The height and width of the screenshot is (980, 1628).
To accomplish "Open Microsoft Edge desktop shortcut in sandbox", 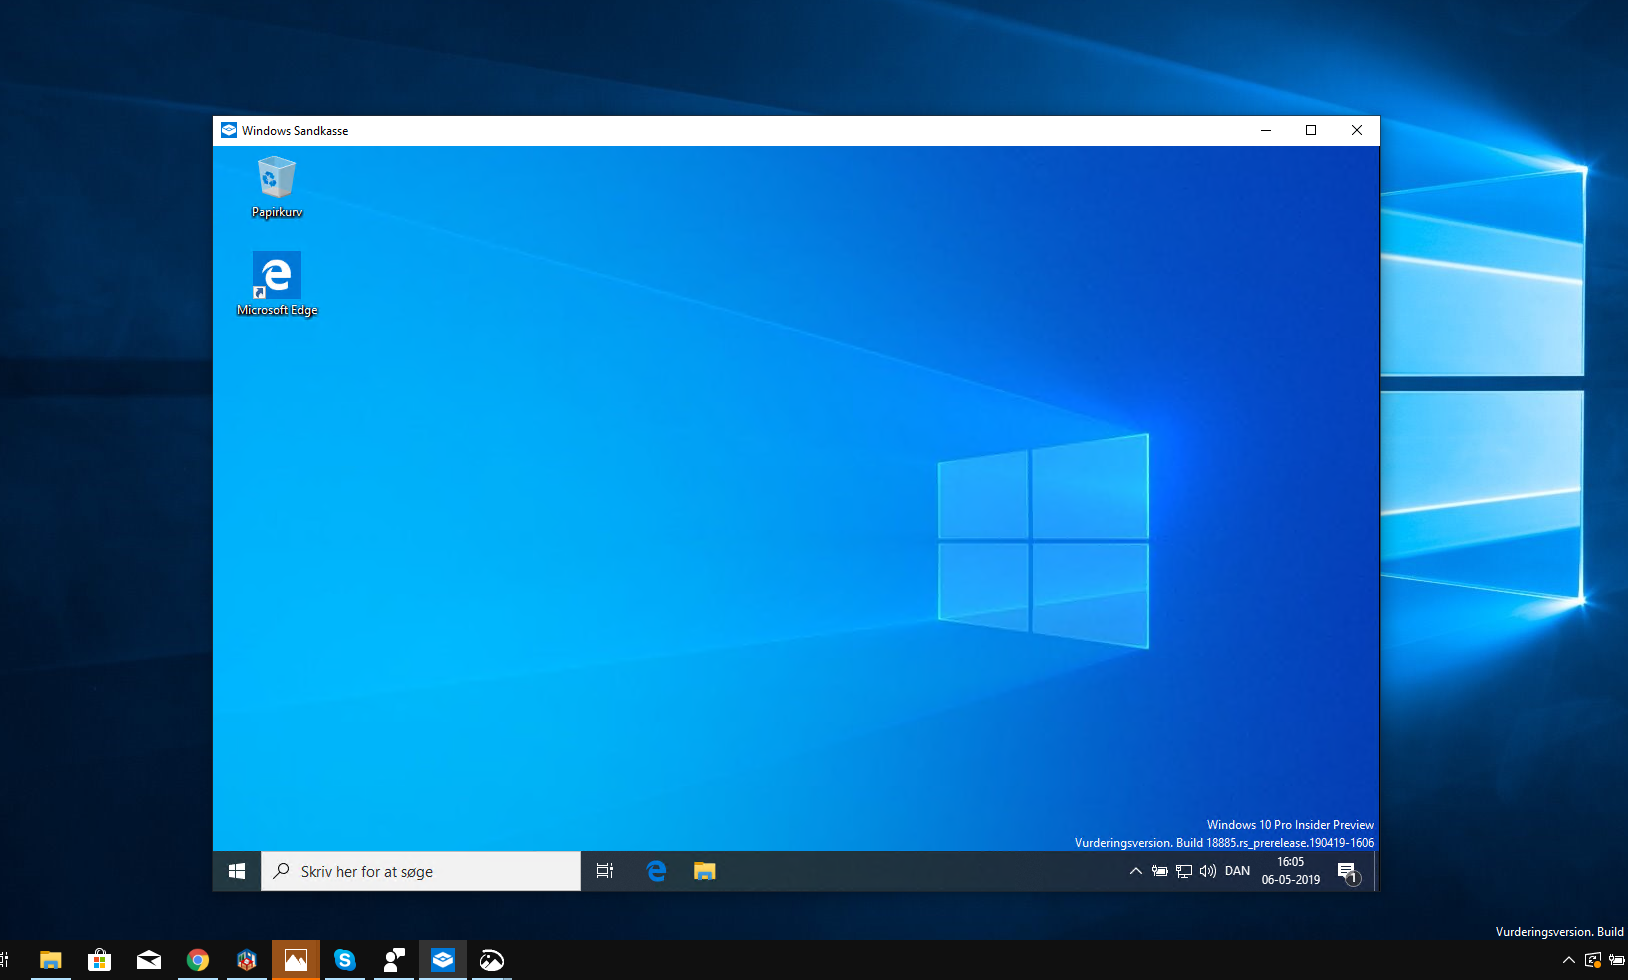I will pos(277,275).
